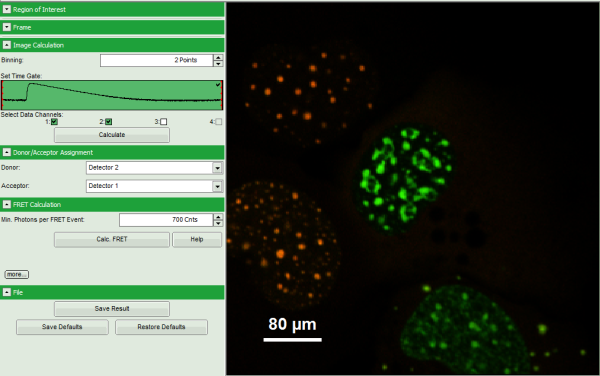Increase the Binning points value
This screenshot has height=376, width=600.
(218, 57)
